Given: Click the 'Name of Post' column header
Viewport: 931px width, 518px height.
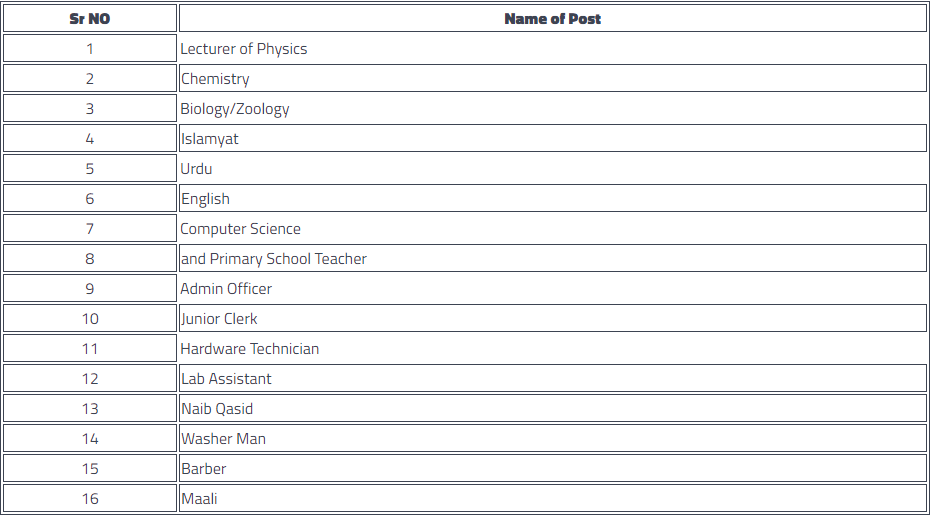Looking at the screenshot, I should pyautogui.click(x=553, y=18).
